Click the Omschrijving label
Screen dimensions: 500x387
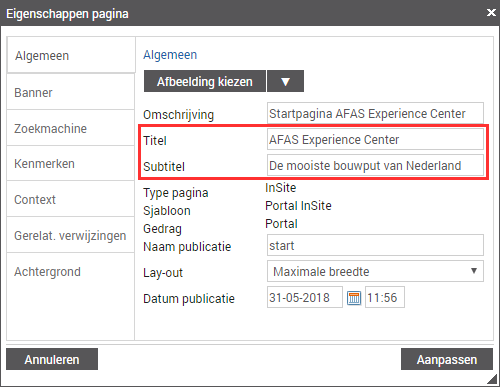[x=178, y=115]
